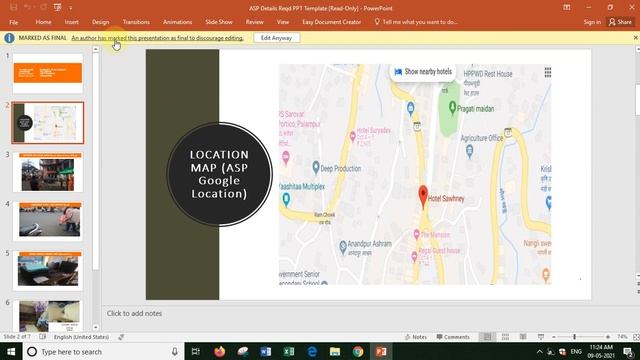
Task: Open the Easy Document Creator tab
Action: (x=331, y=22)
